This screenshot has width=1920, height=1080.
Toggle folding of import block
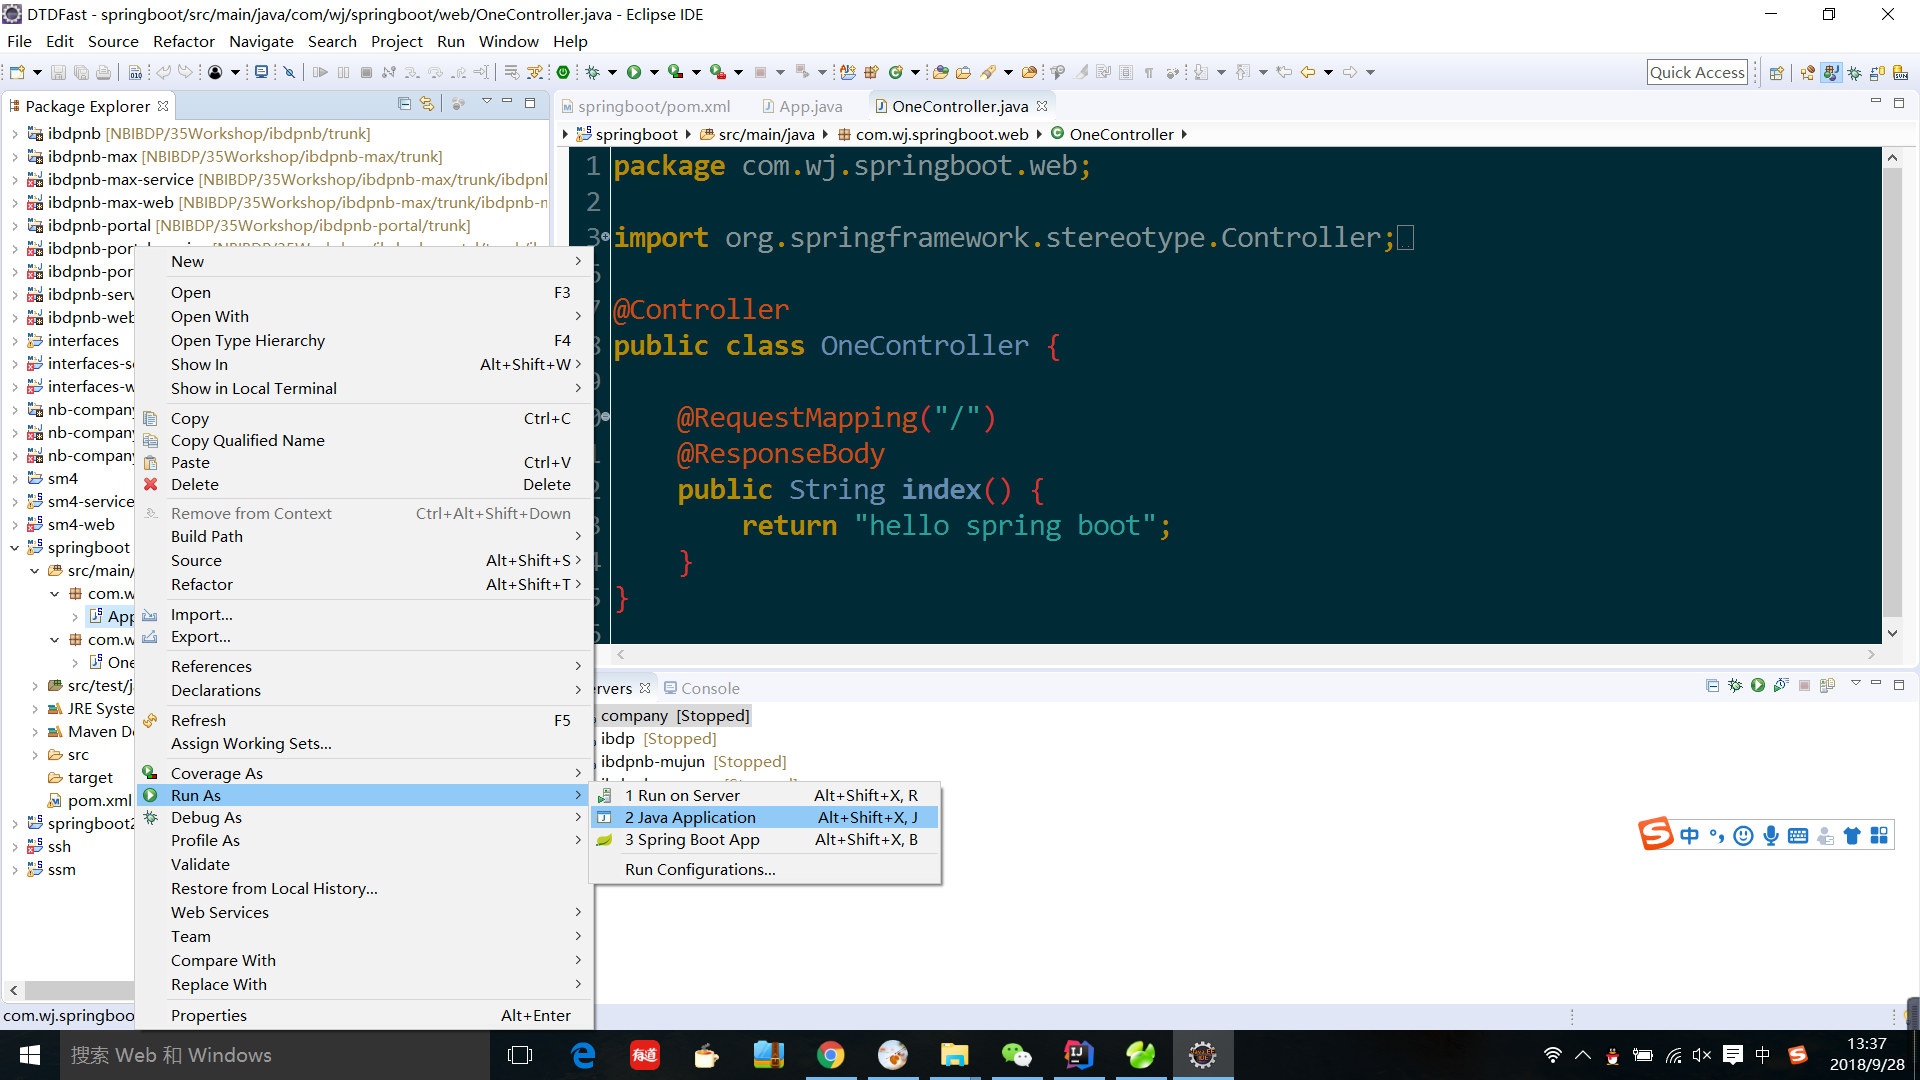pos(606,238)
